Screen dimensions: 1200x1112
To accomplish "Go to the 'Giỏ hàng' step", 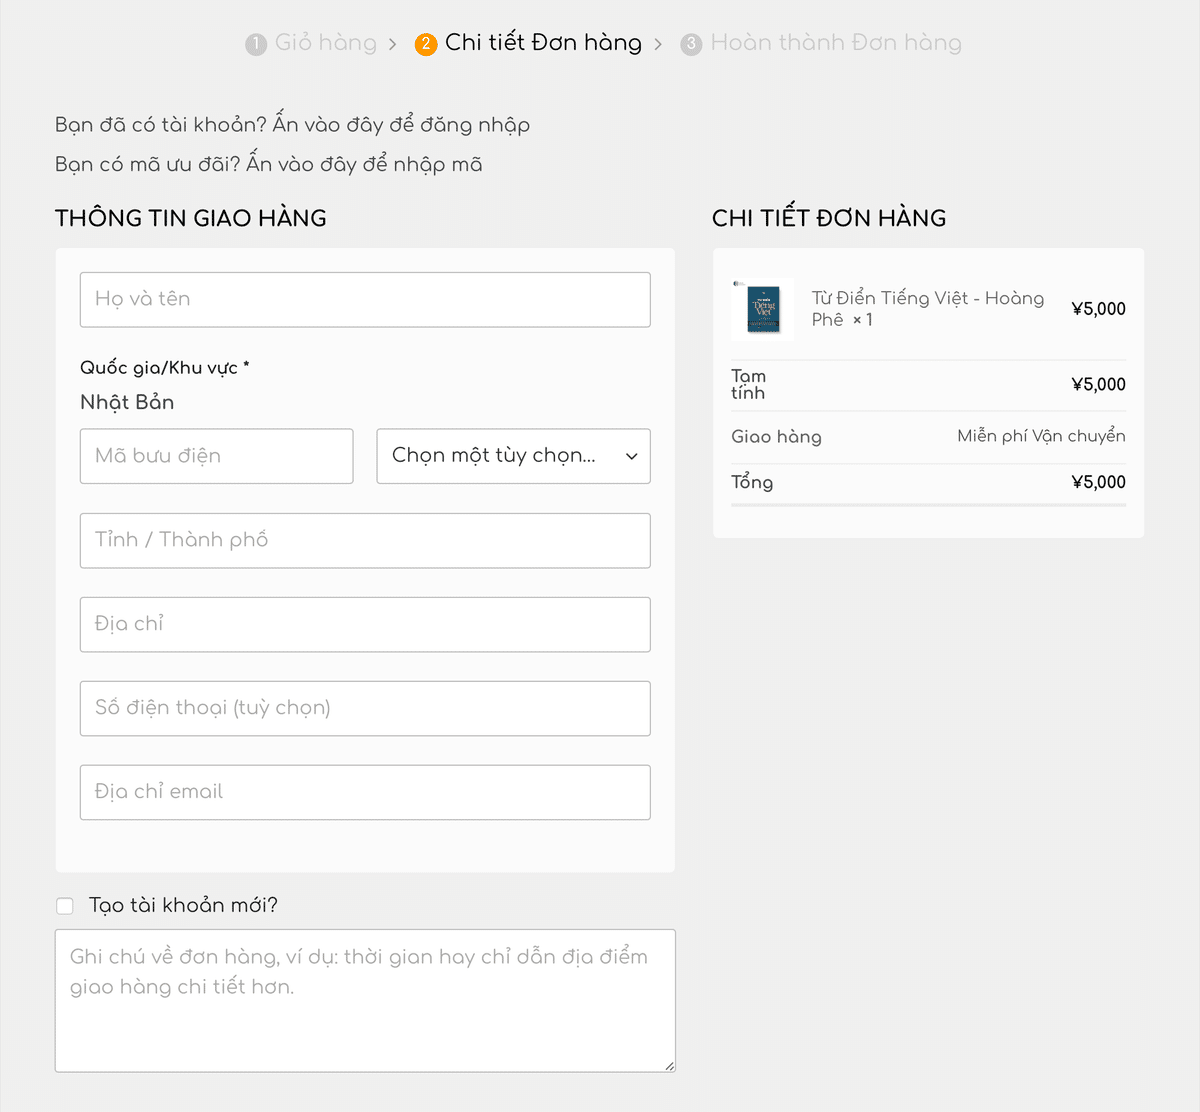I will 326,43.
